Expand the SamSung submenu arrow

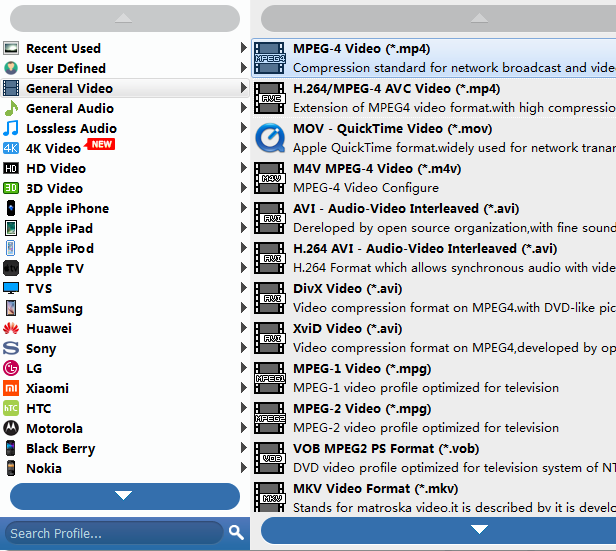point(244,308)
